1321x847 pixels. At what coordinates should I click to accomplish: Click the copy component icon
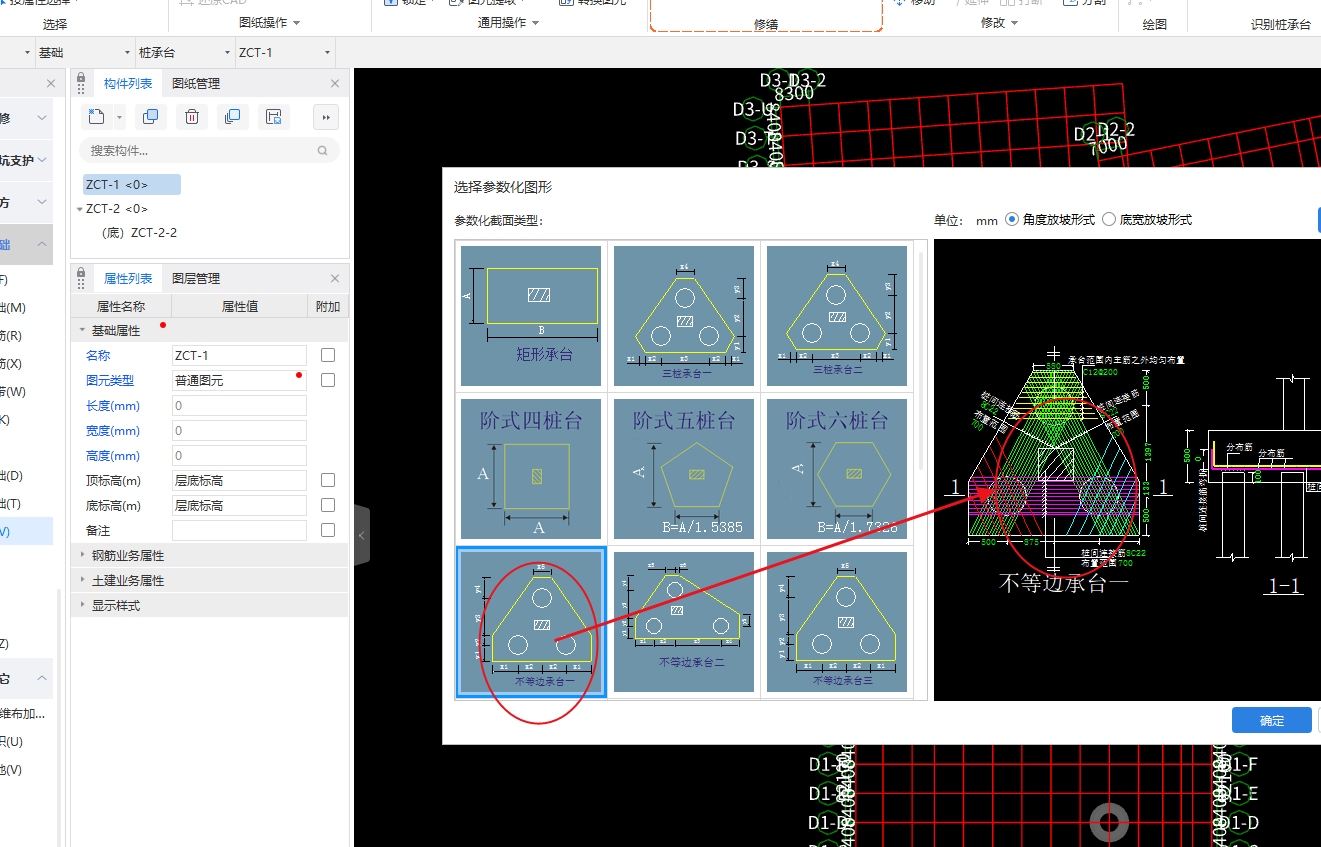(x=150, y=117)
